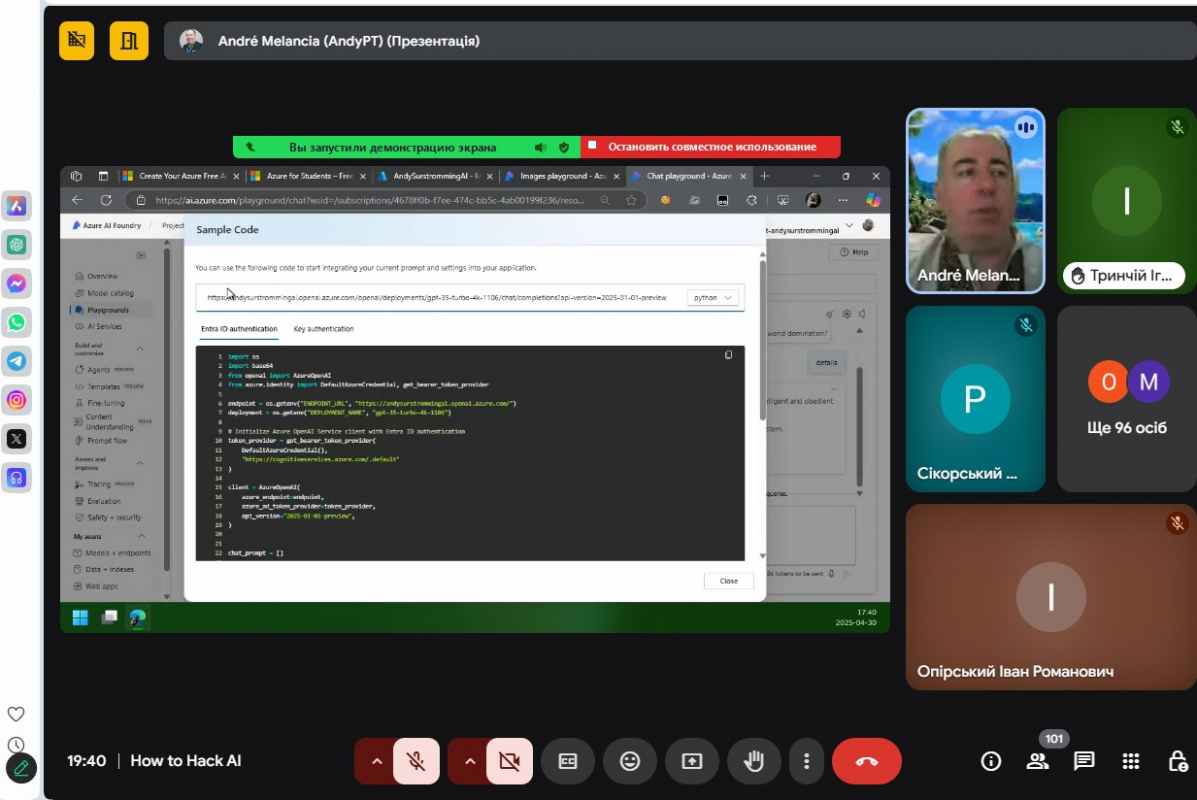
Task: Click Windows Start button in shared taskbar
Action: point(80,618)
